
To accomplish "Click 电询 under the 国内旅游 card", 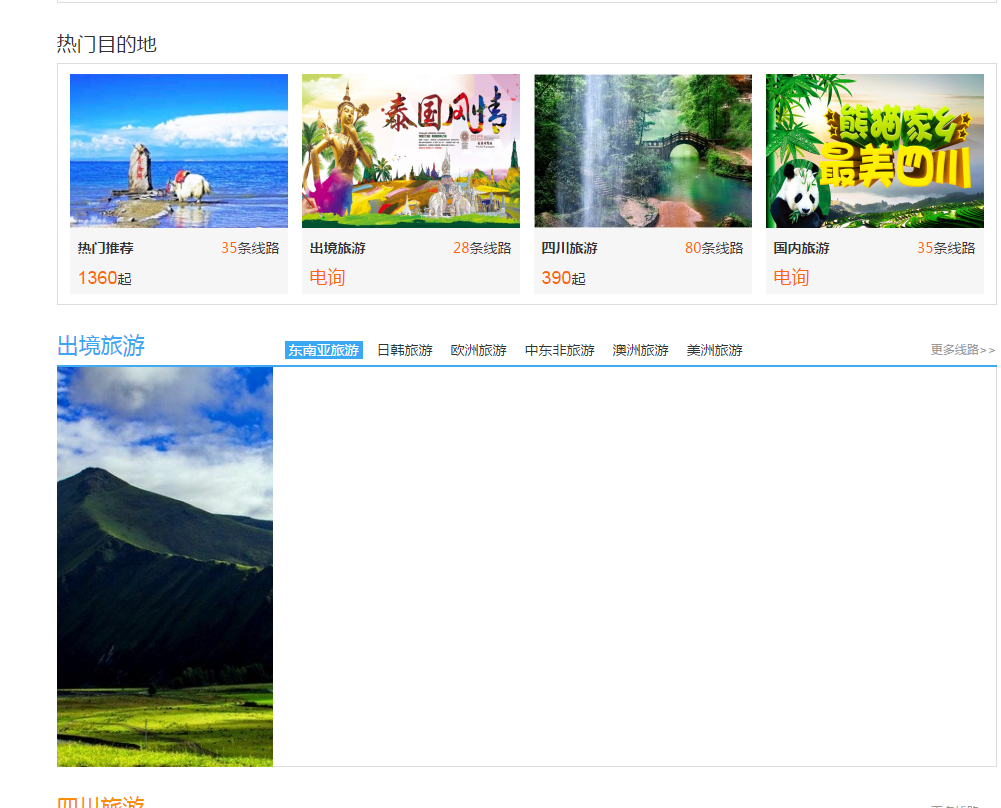I will pyautogui.click(x=791, y=278).
